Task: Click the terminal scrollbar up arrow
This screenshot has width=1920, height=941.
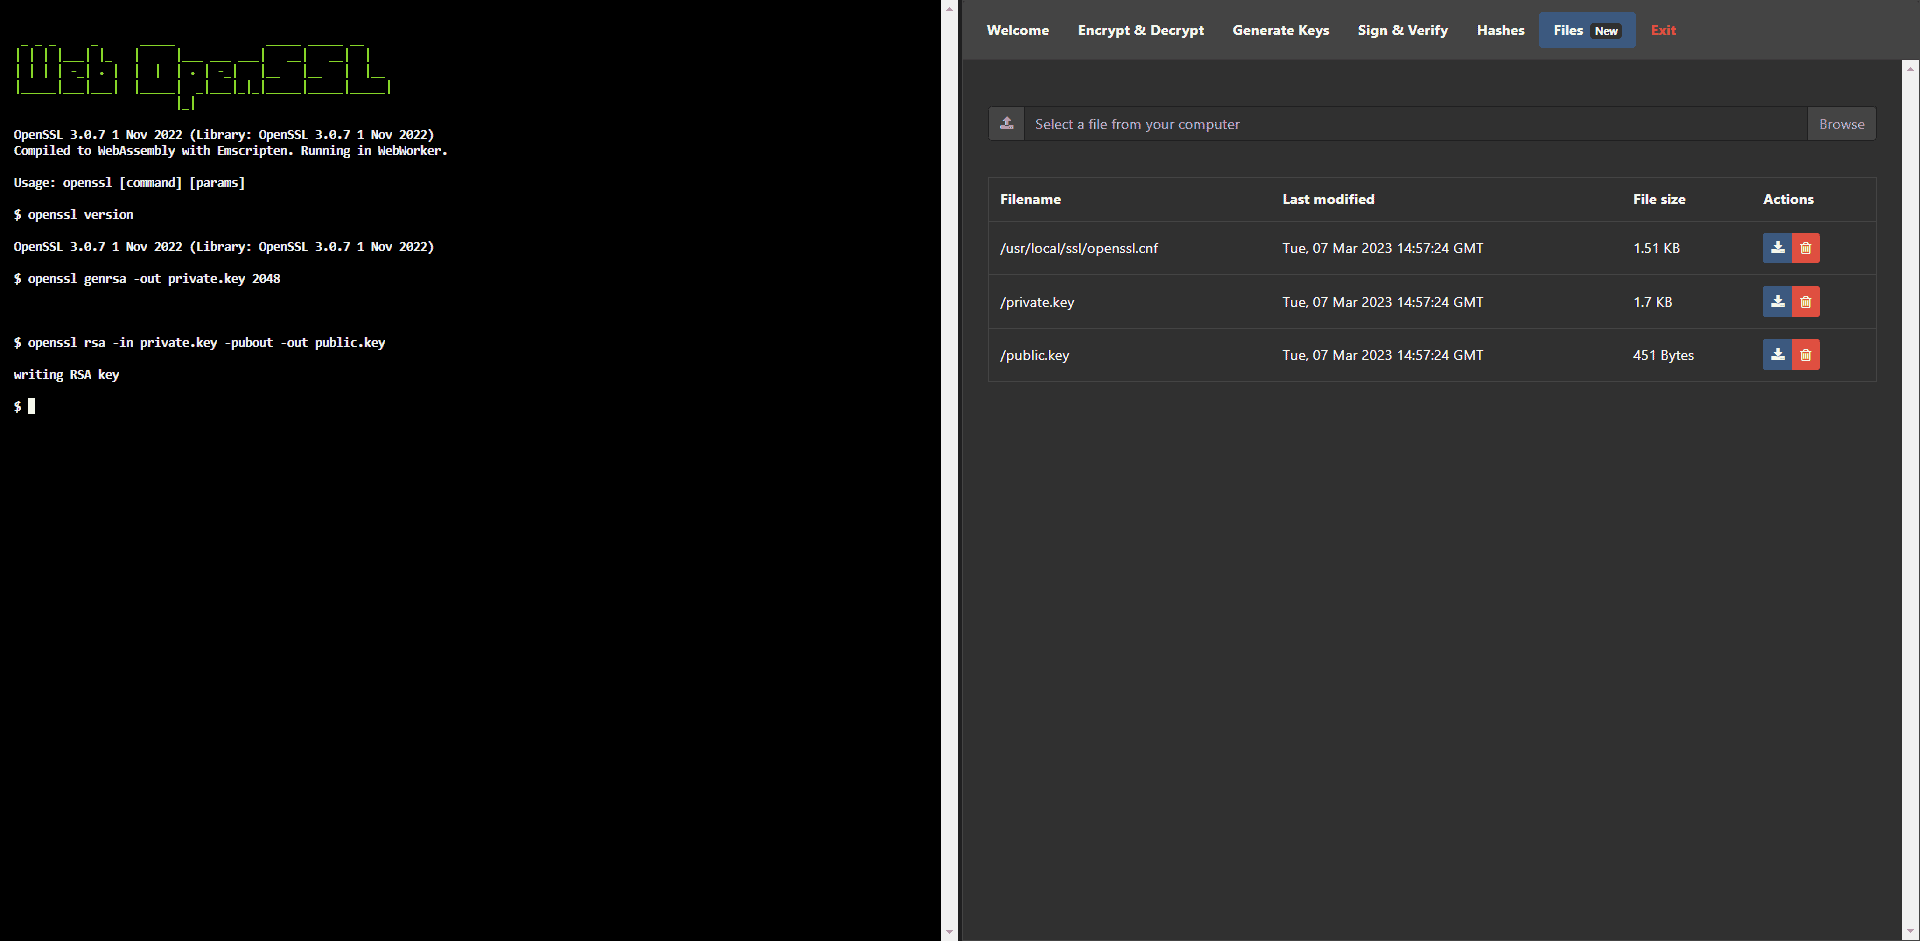Action: (x=949, y=8)
